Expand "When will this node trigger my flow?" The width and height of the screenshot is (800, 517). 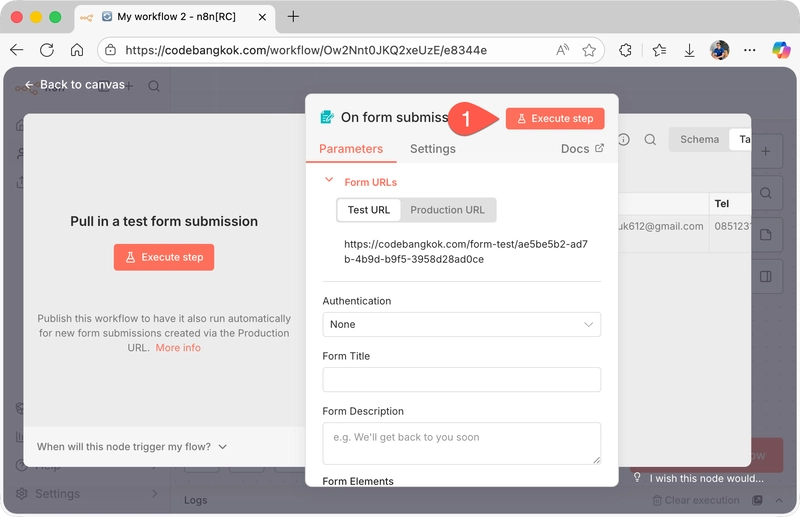(132, 447)
